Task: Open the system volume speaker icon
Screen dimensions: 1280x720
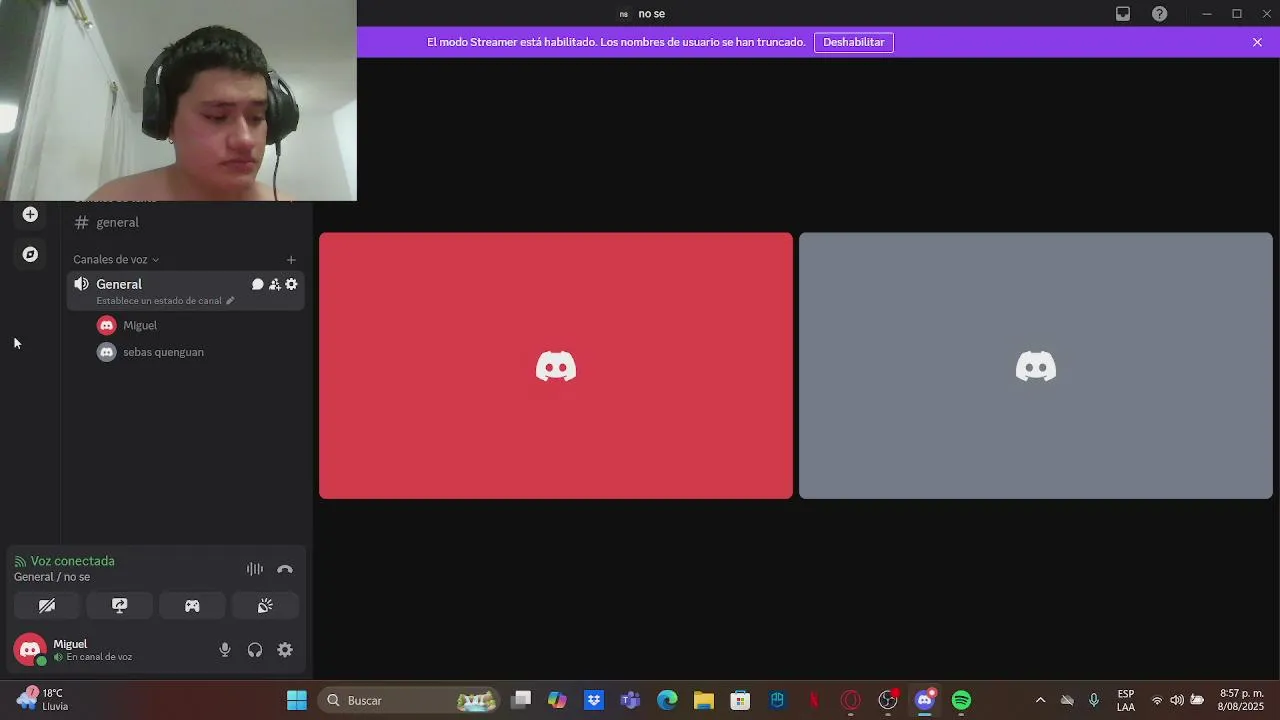Action: [1177, 700]
